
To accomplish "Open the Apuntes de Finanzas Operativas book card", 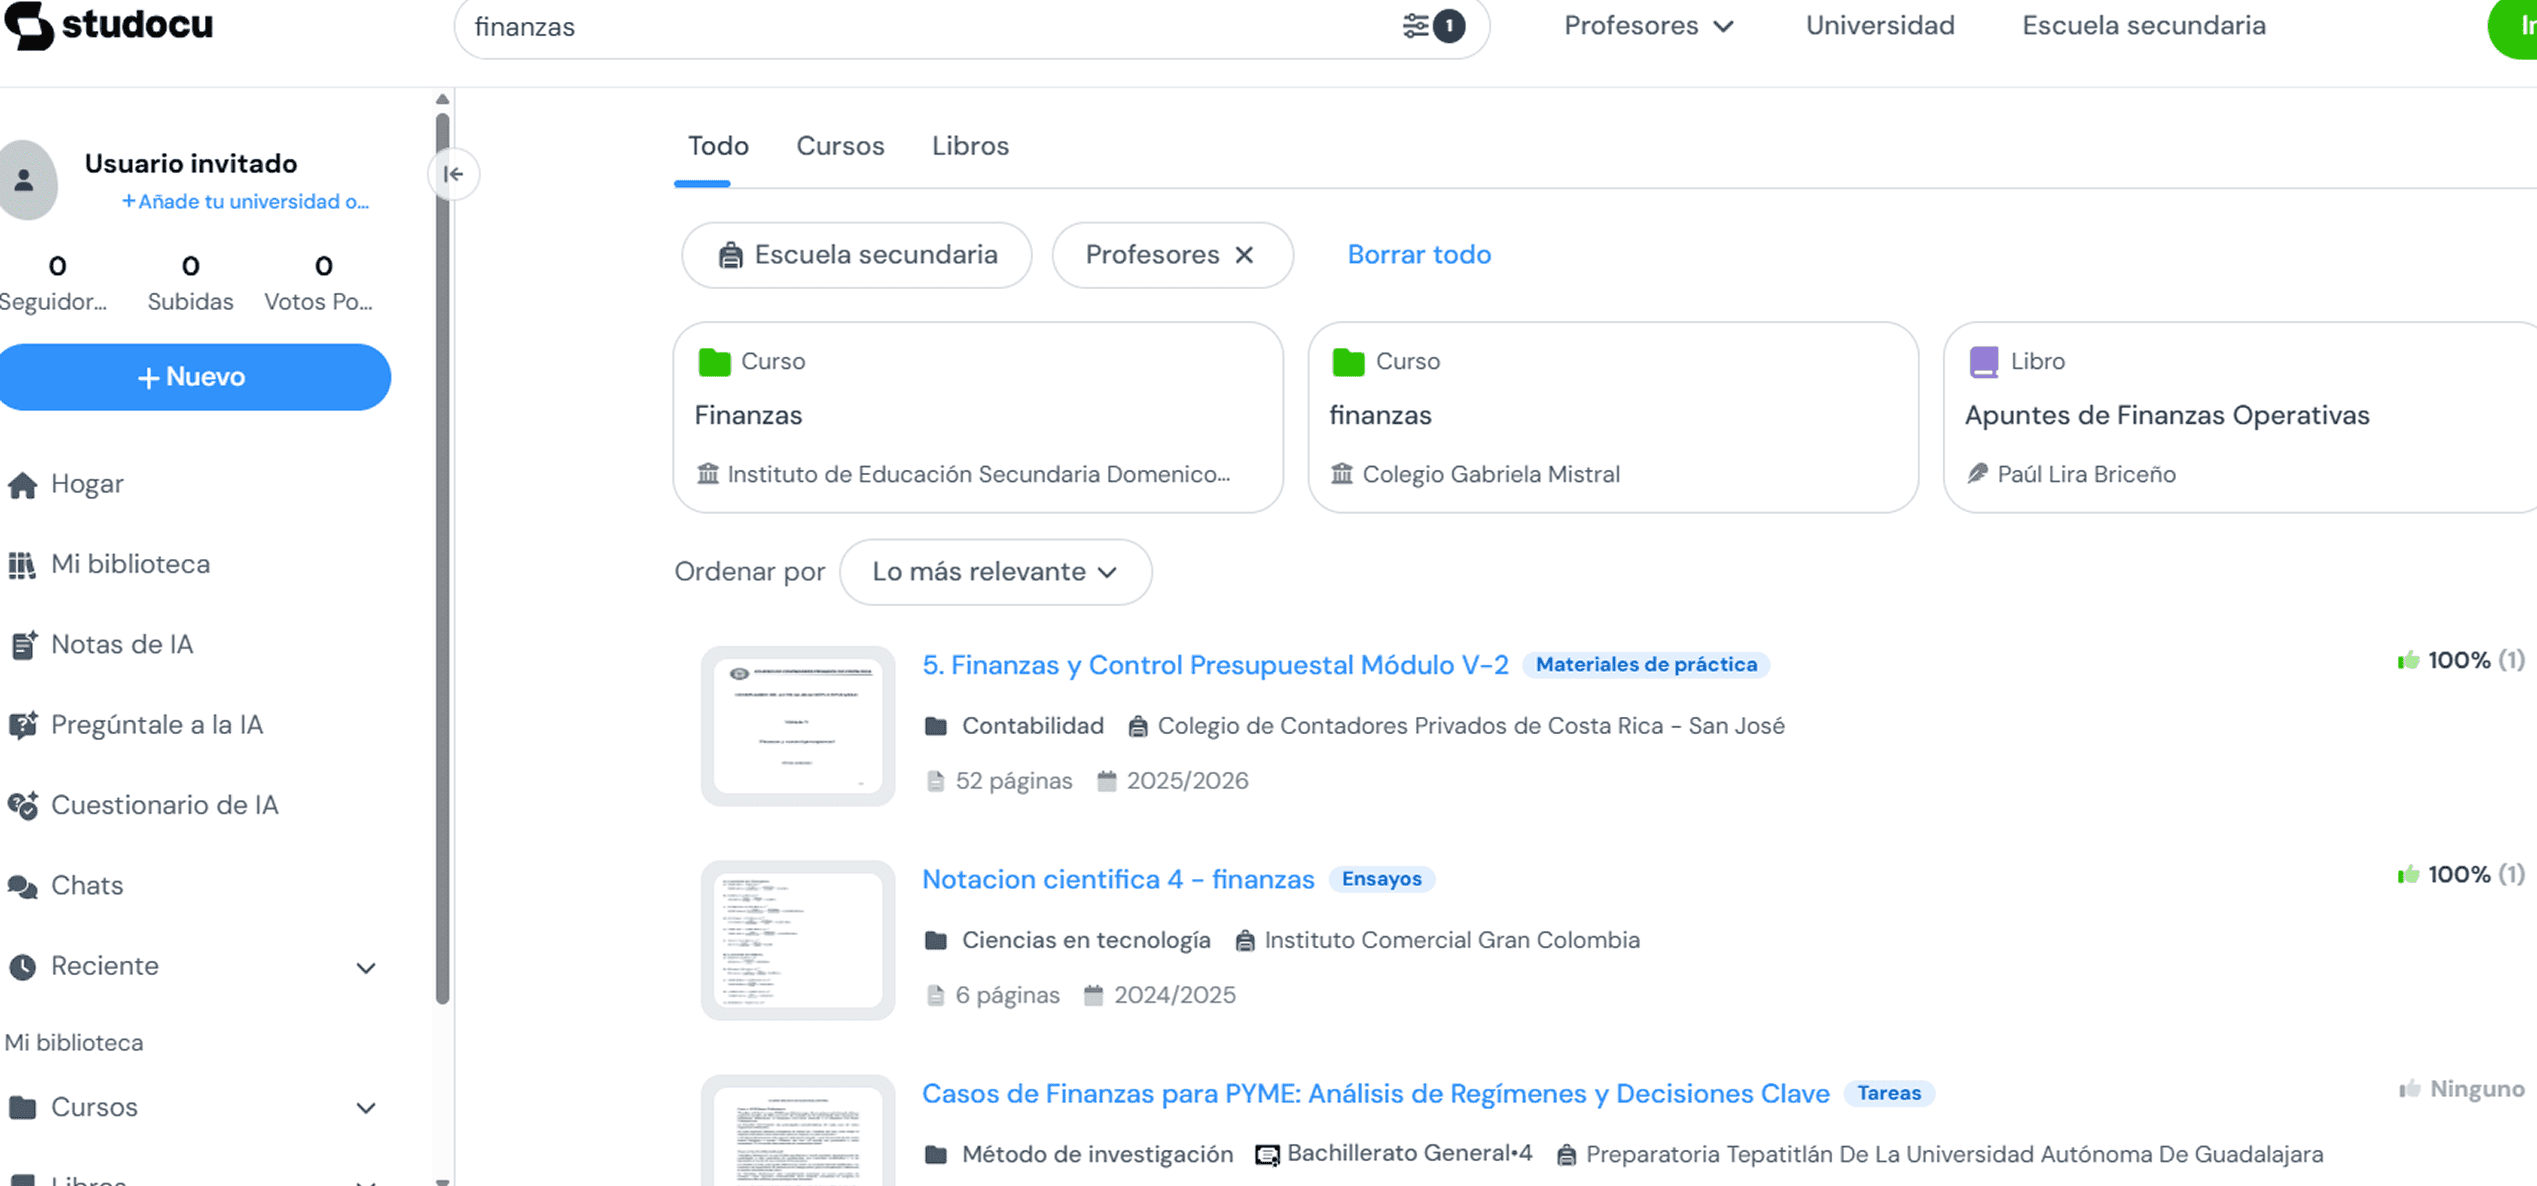I will (2240, 417).
